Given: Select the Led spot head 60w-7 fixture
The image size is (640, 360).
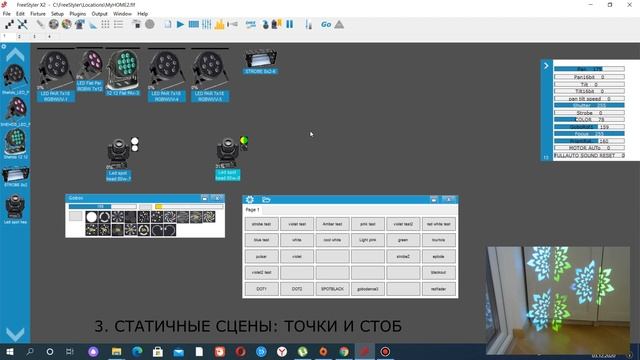Looking at the screenshot, I should [x=119, y=159].
